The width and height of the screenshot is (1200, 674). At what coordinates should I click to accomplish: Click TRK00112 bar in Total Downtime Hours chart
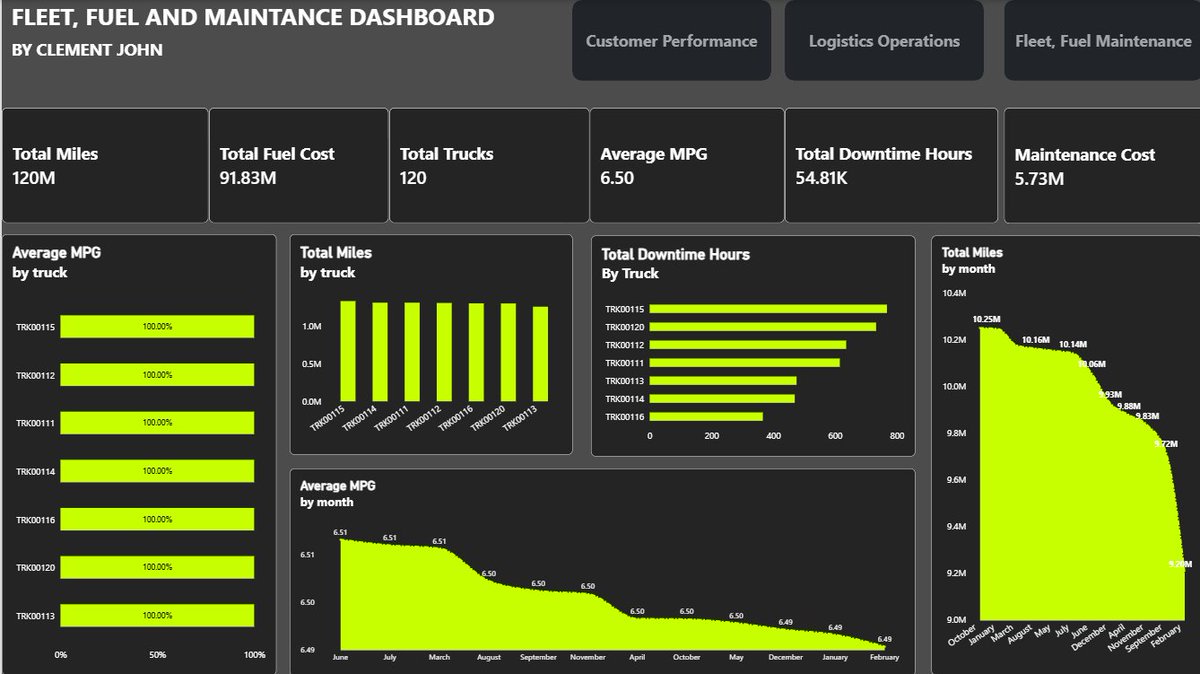(748, 345)
